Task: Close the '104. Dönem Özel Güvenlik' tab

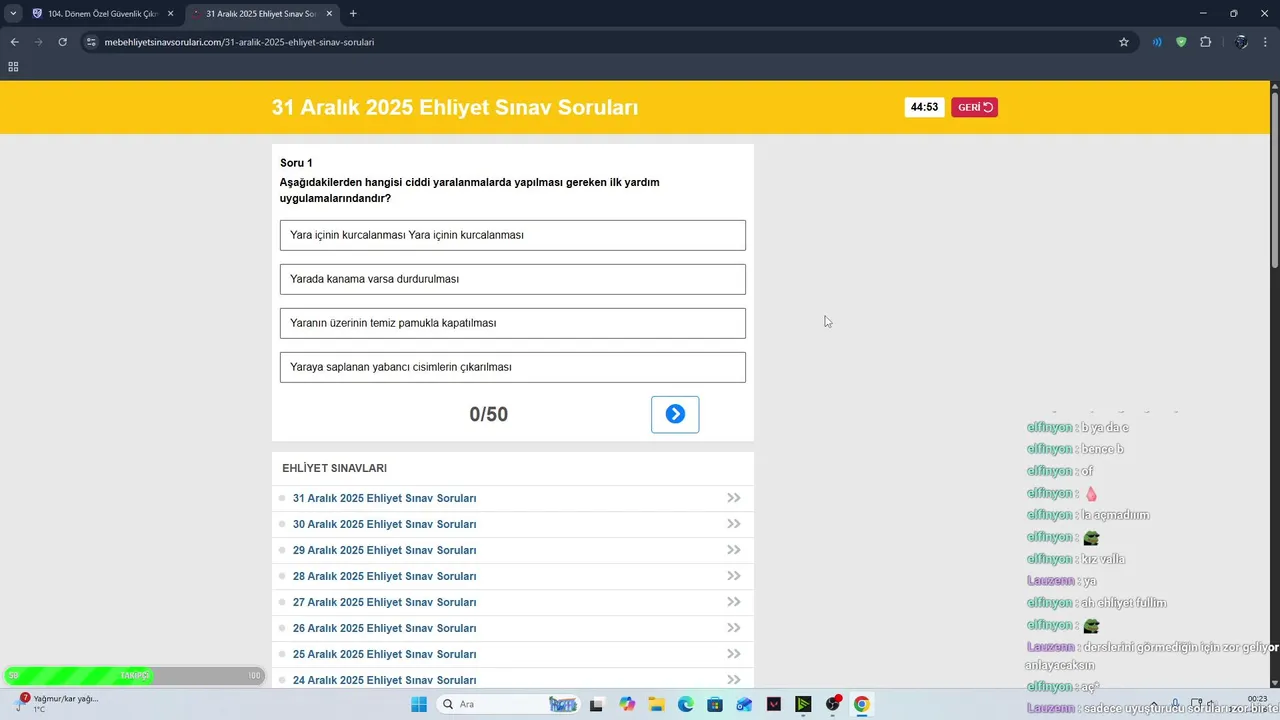Action: [x=170, y=14]
